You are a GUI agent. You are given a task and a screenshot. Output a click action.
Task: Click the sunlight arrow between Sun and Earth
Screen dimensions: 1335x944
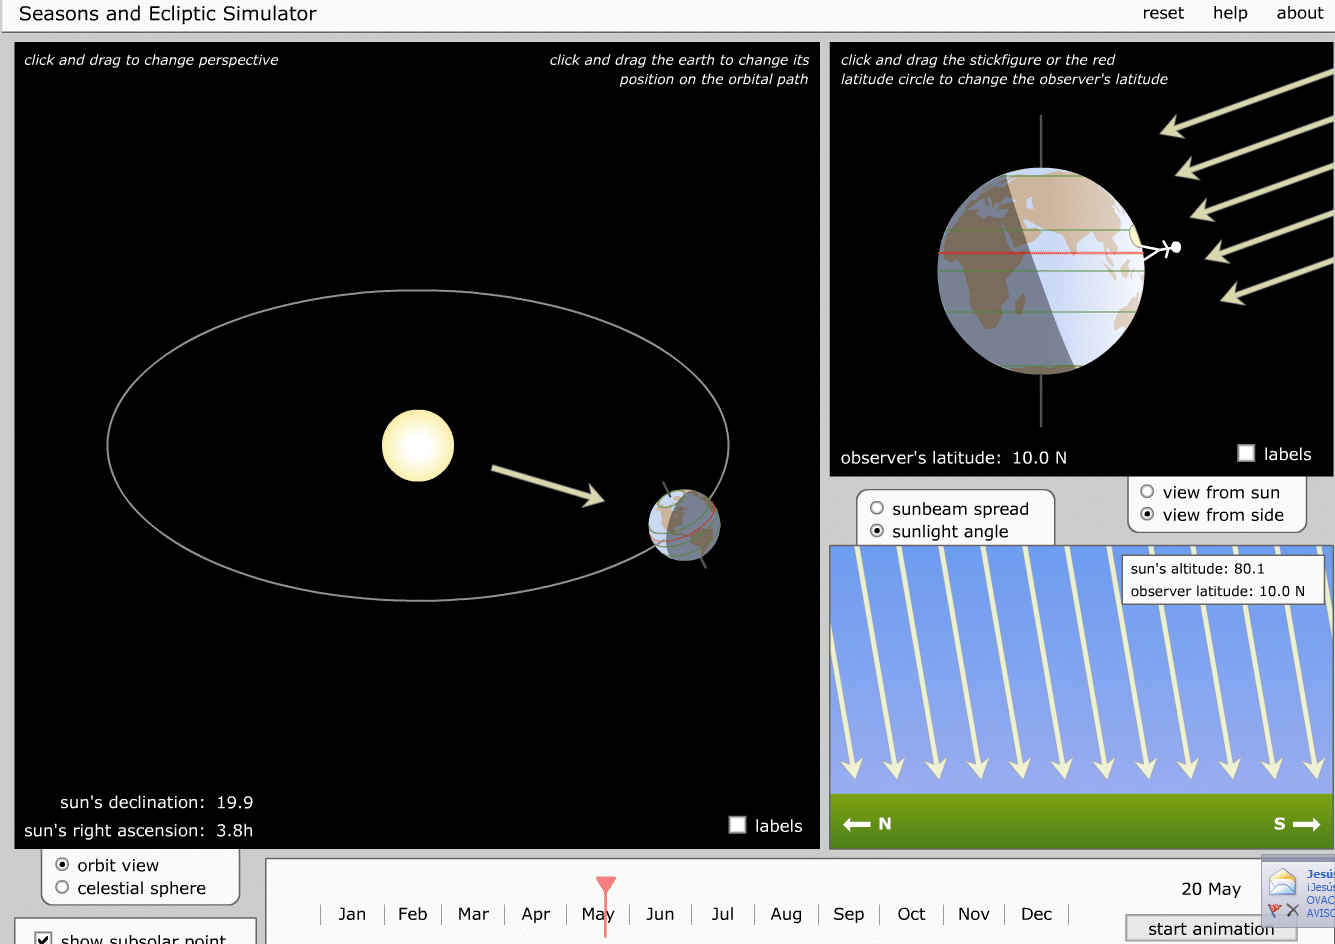pyautogui.click(x=548, y=484)
